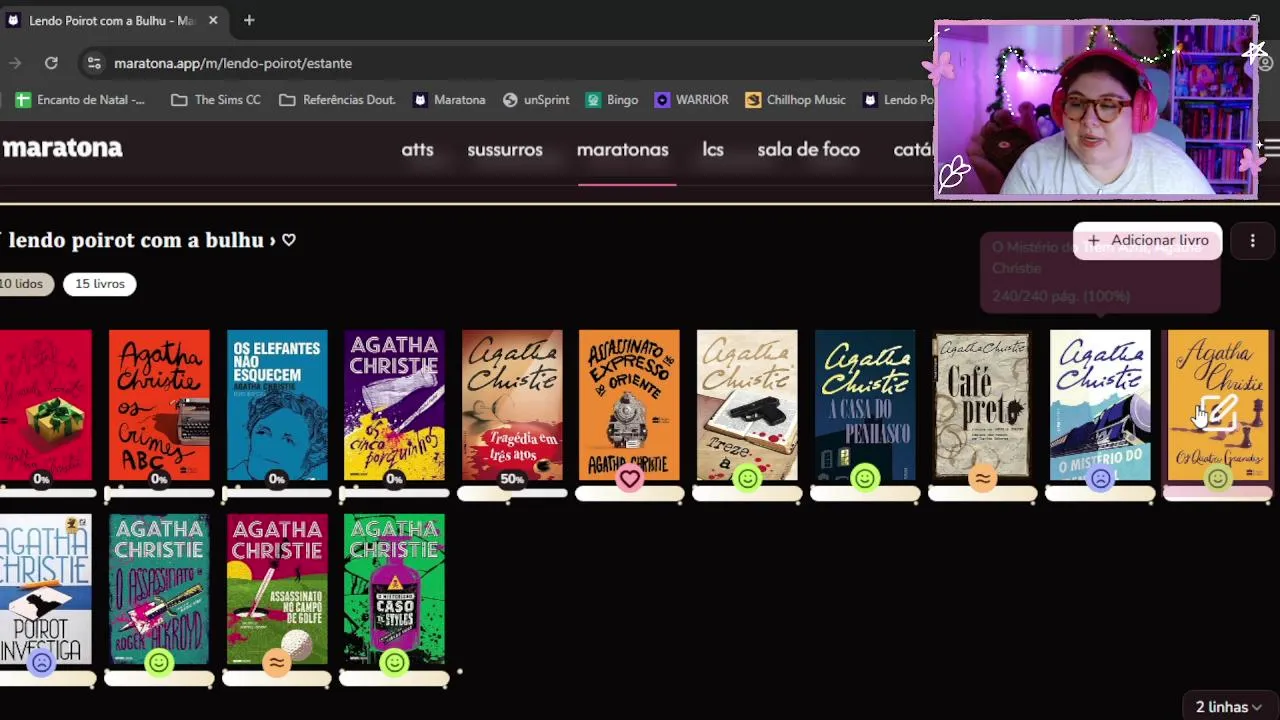This screenshot has height=720, width=1280.
Task: Expand the 2 linhas dropdown
Action: coord(1228,707)
